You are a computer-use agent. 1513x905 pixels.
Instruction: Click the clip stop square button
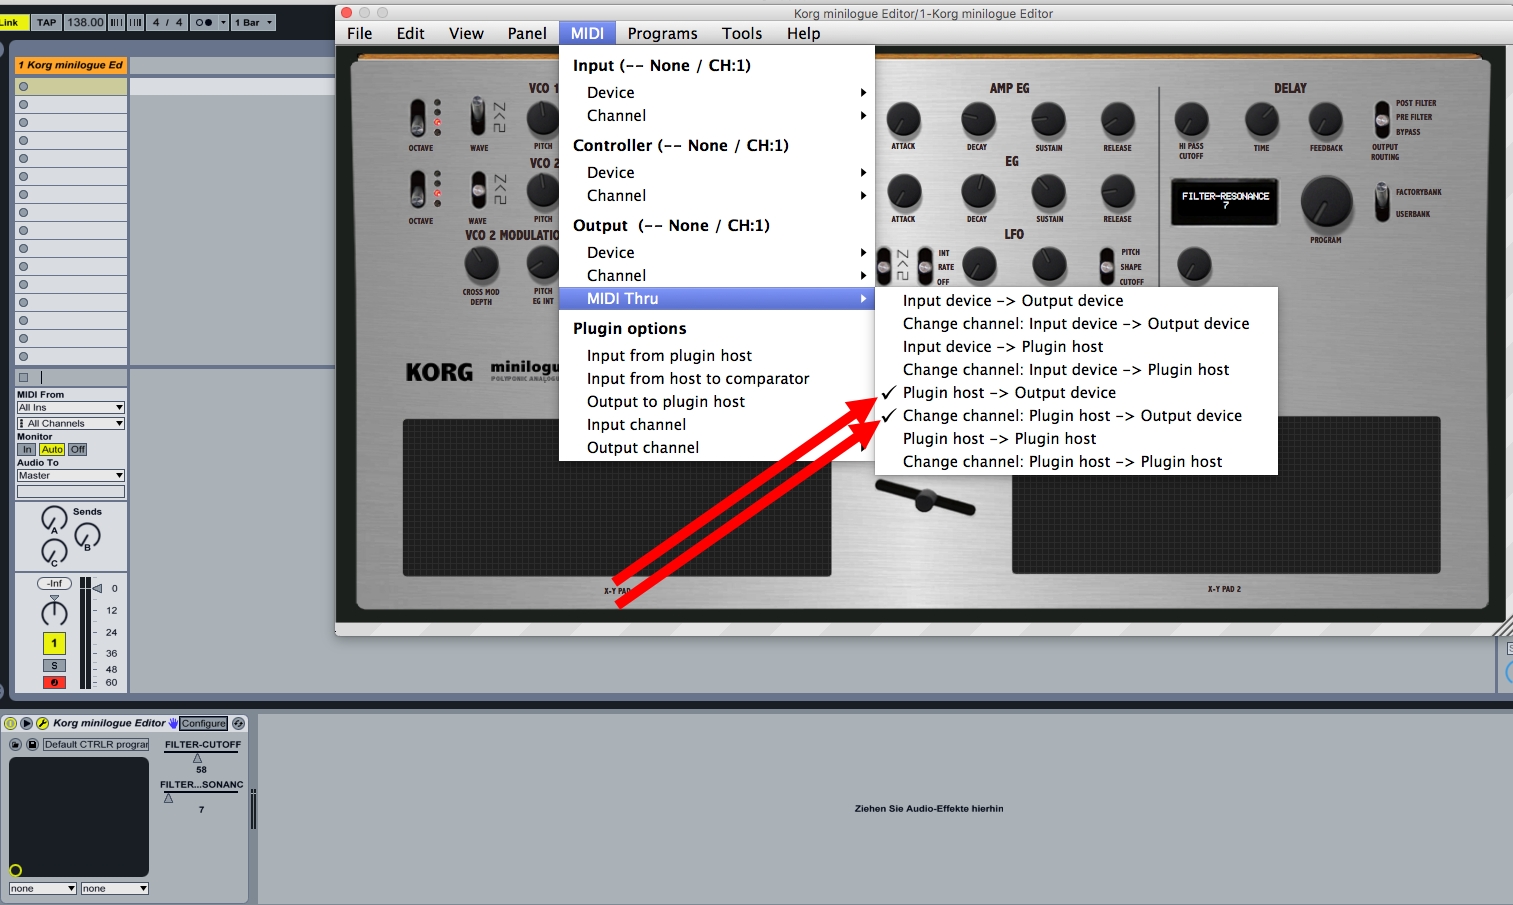(23, 377)
